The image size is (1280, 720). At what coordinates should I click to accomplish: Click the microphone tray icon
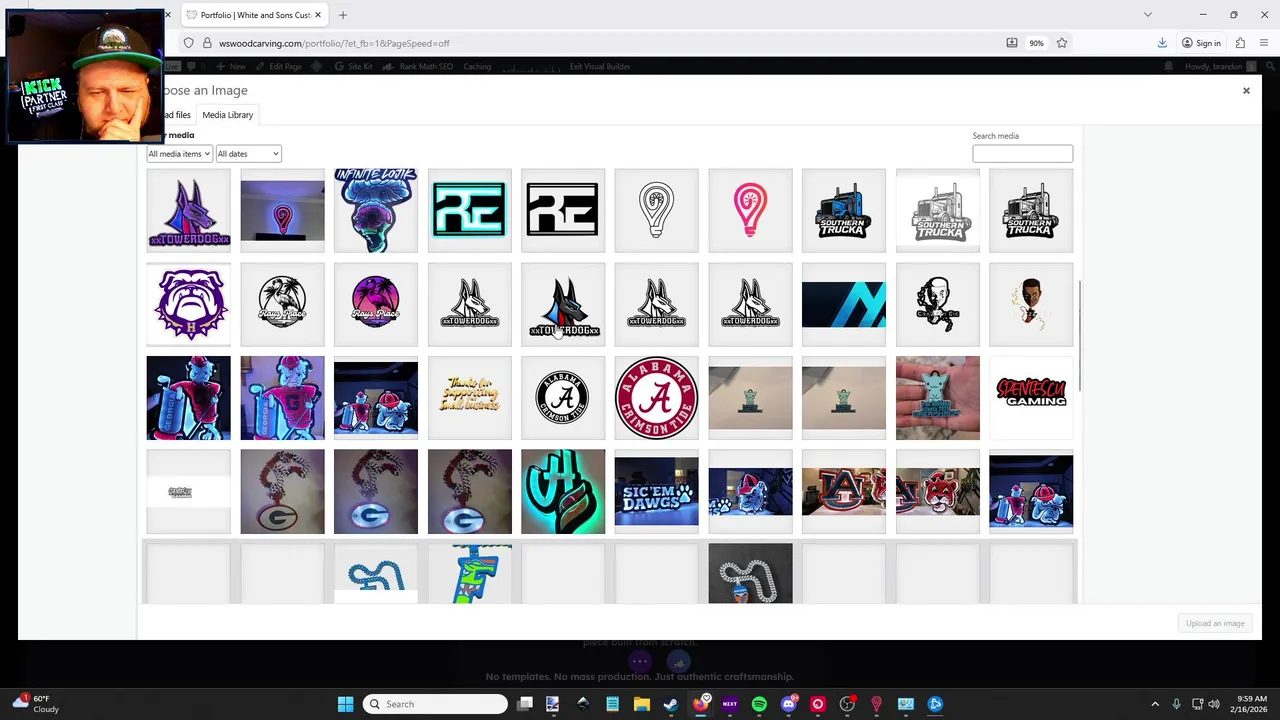[x=1176, y=704]
